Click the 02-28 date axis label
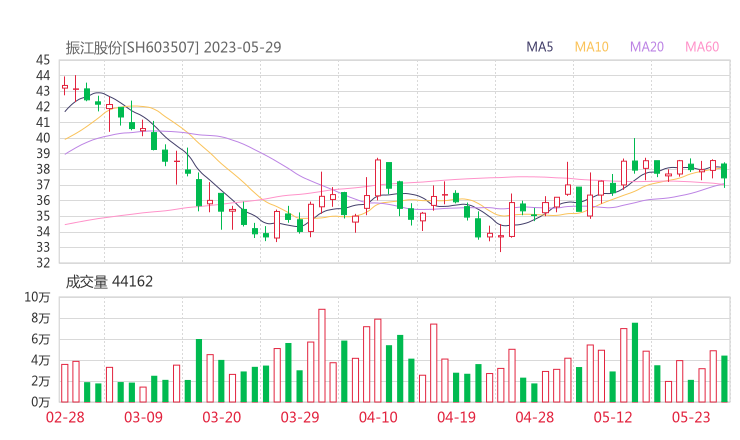 (x=65, y=417)
